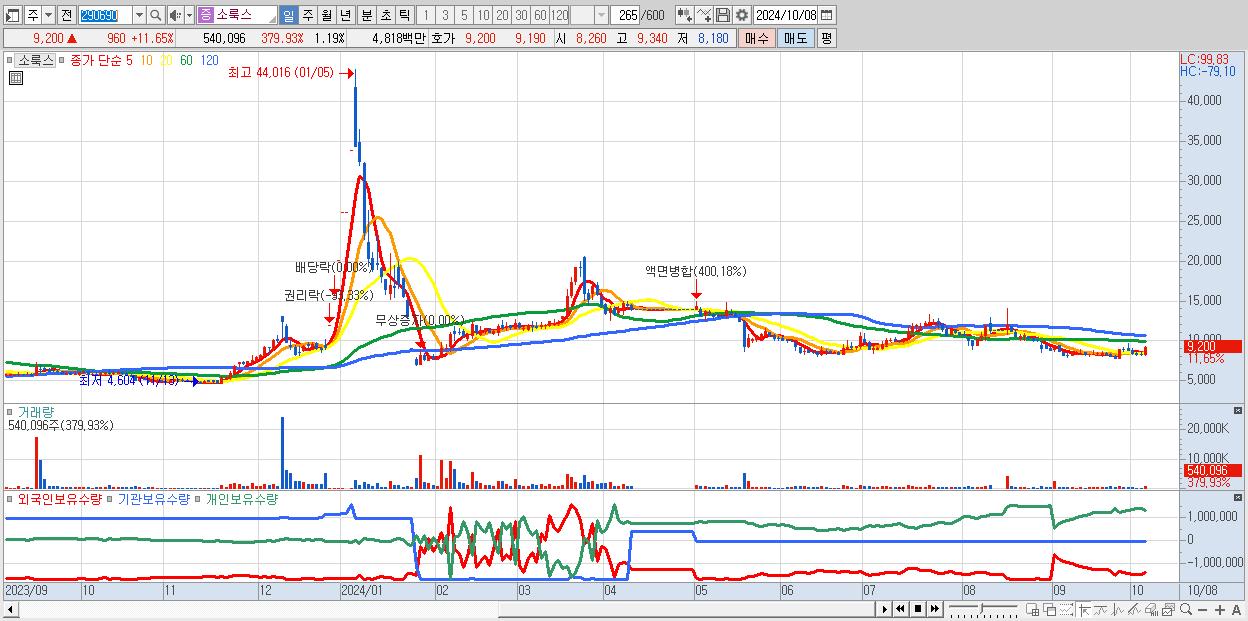Click the 평 button
Image resolution: width=1248 pixels, height=621 pixels.
click(826, 38)
